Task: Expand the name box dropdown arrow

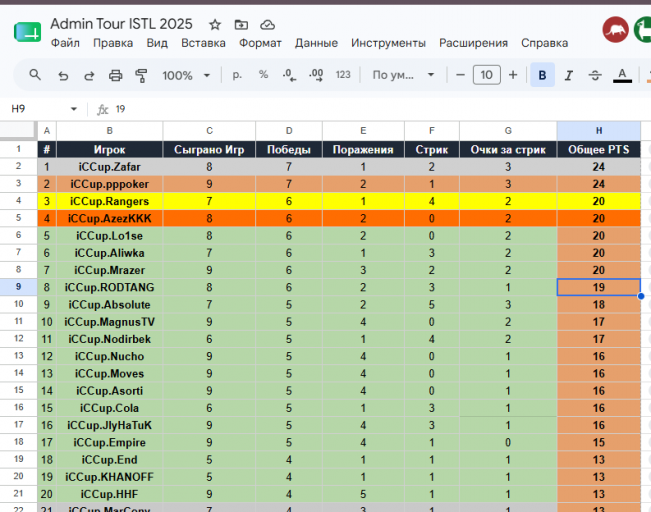Action: tap(73, 109)
